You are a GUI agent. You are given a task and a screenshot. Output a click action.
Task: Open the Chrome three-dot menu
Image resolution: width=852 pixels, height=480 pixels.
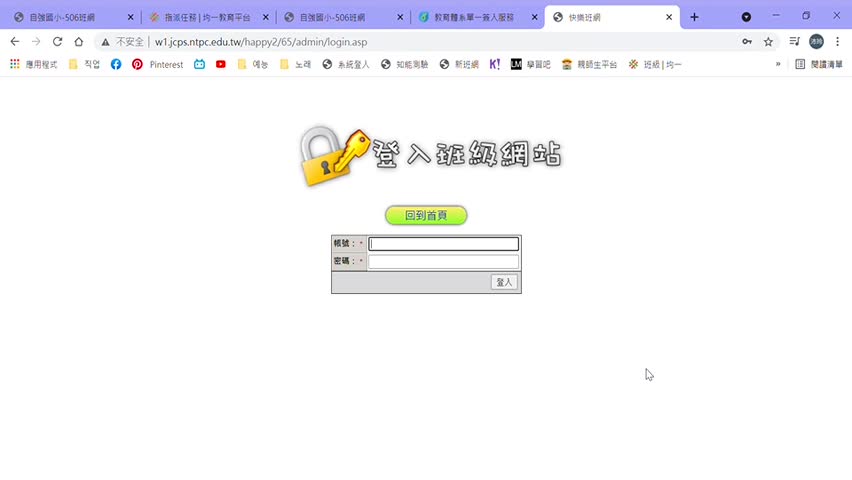click(837, 42)
